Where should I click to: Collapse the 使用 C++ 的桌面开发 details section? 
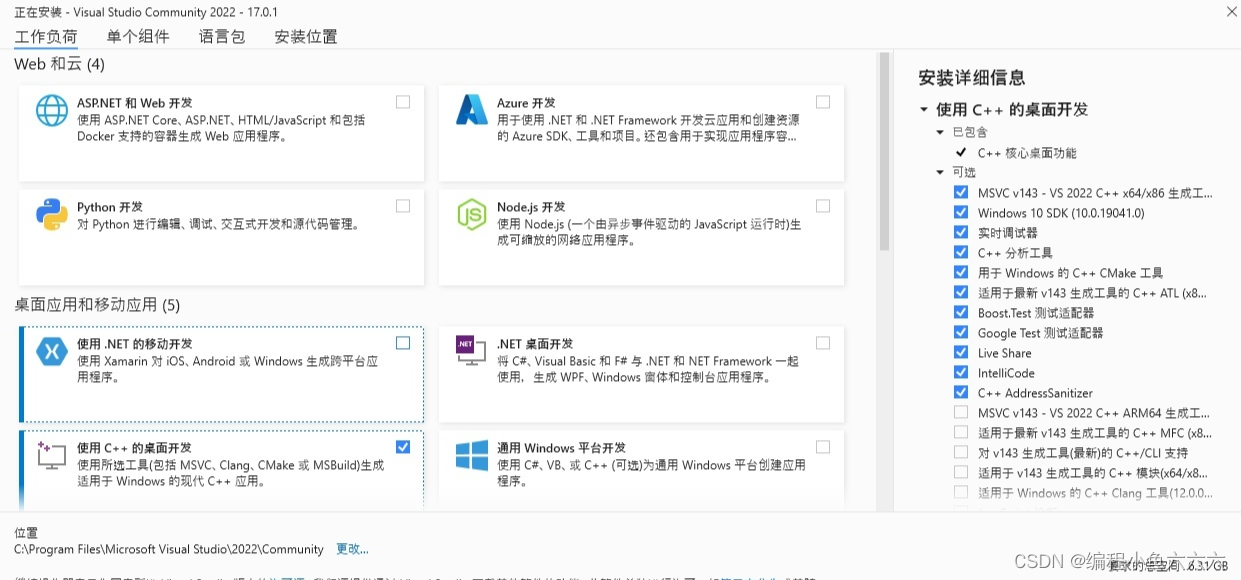click(924, 110)
